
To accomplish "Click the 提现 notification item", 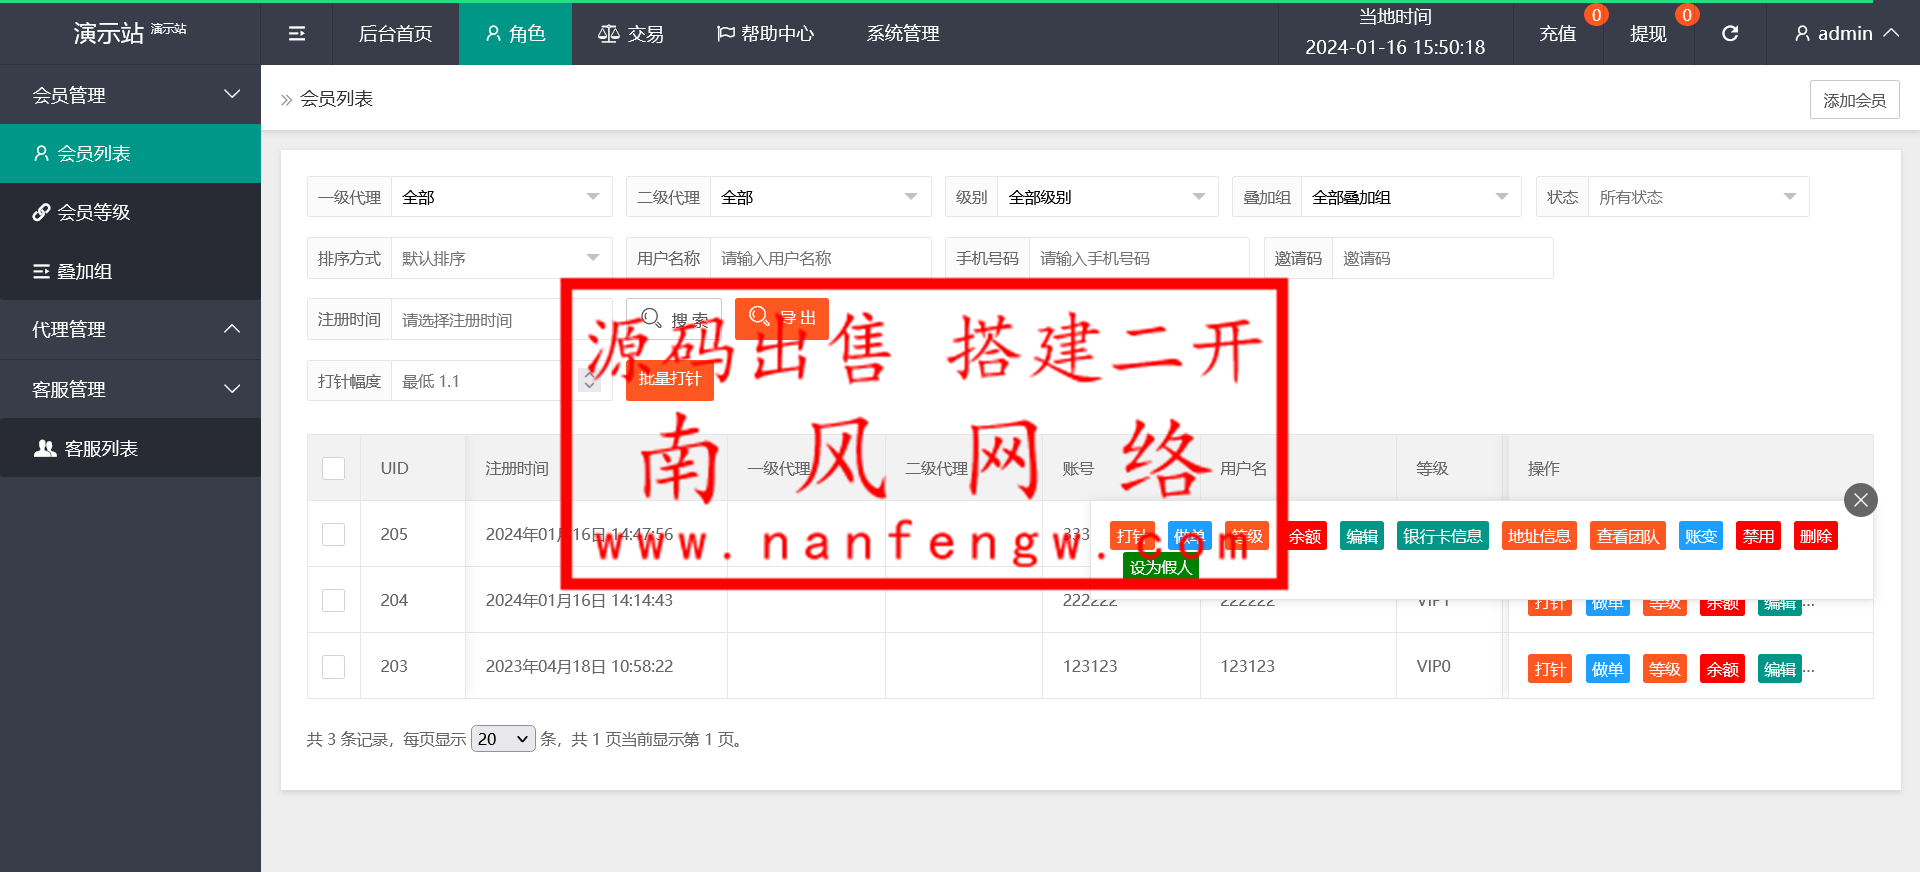I will click(x=1648, y=34).
